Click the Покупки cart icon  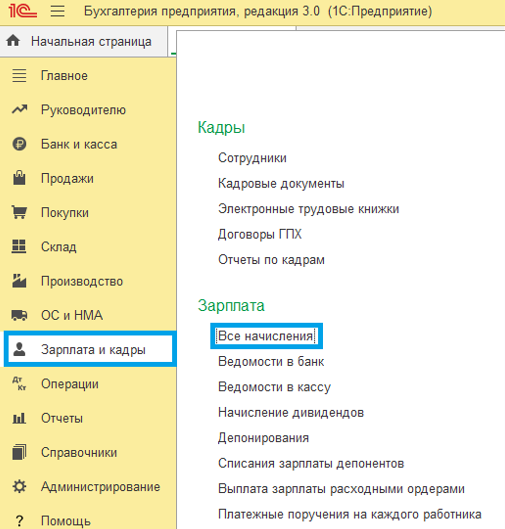pyautogui.click(x=19, y=212)
